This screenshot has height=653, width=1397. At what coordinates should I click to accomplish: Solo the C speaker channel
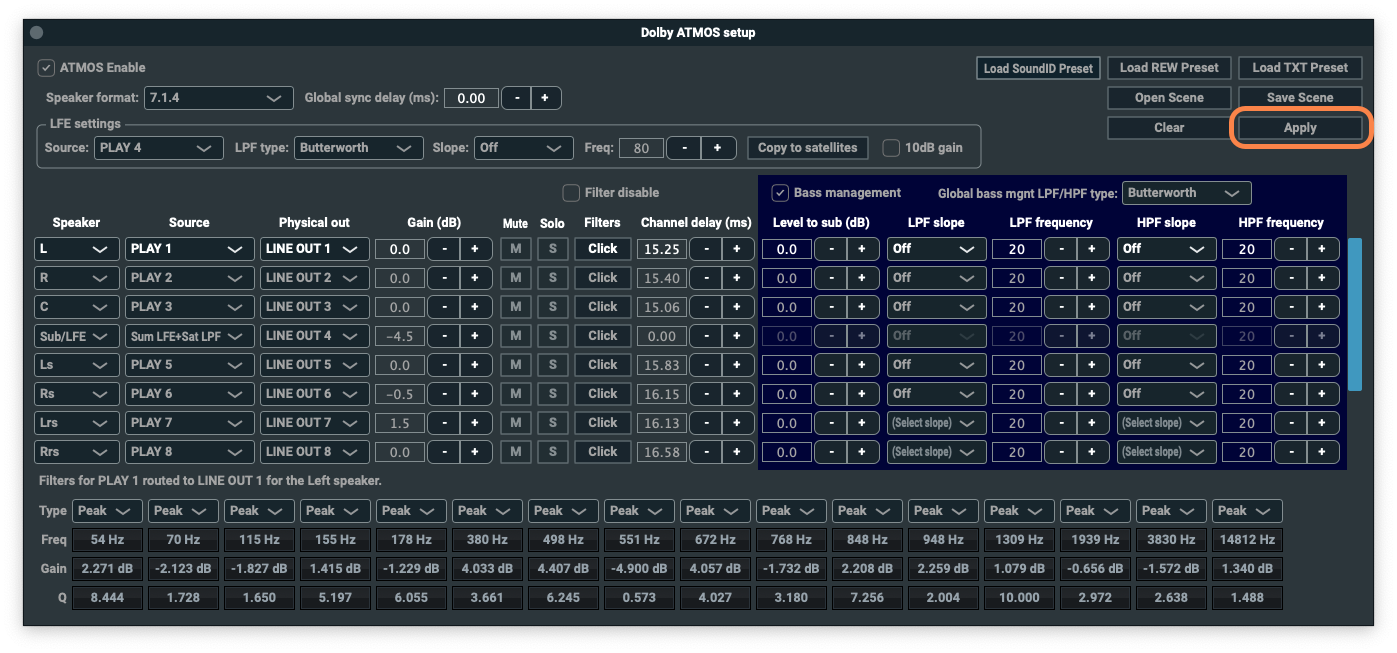click(552, 307)
